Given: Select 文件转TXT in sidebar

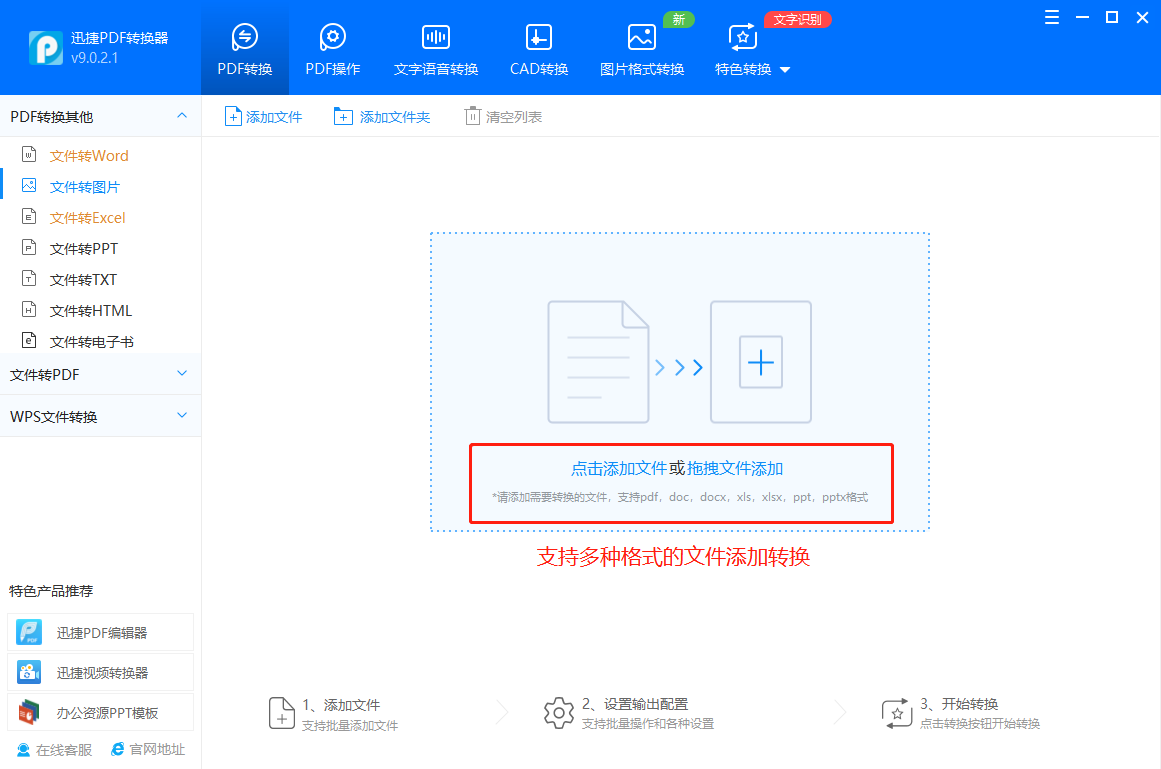Looking at the screenshot, I should pos(83,280).
